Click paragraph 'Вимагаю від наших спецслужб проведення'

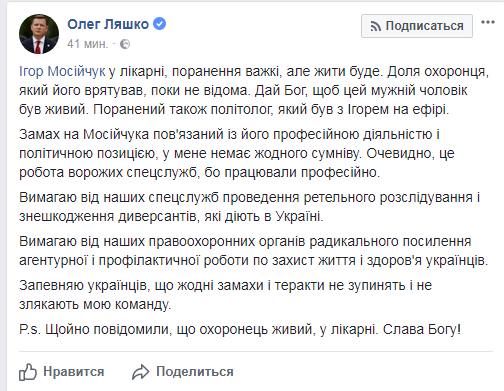coord(249,207)
